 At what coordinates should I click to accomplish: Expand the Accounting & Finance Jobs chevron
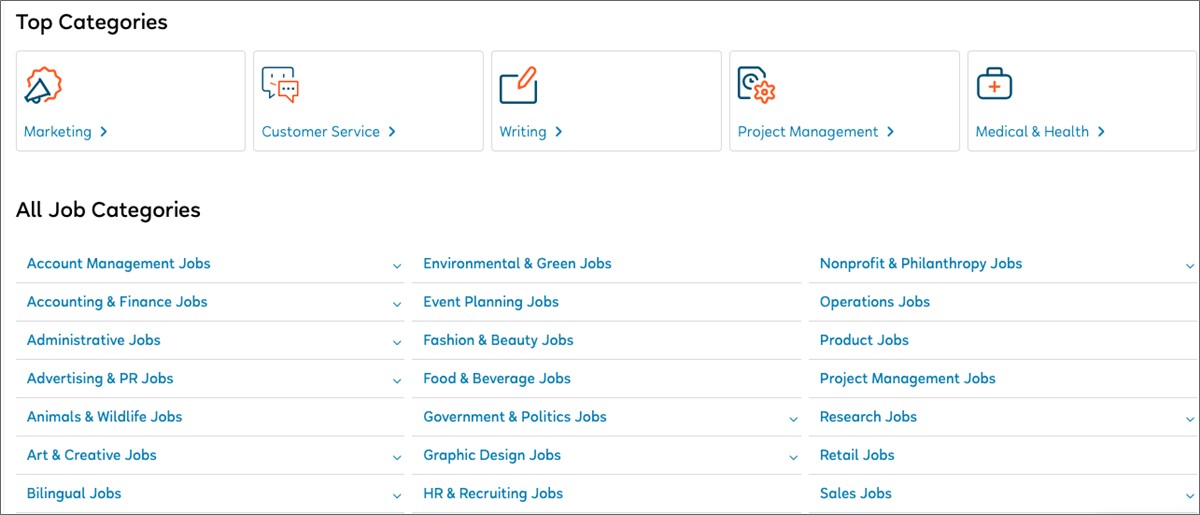[397, 304]
